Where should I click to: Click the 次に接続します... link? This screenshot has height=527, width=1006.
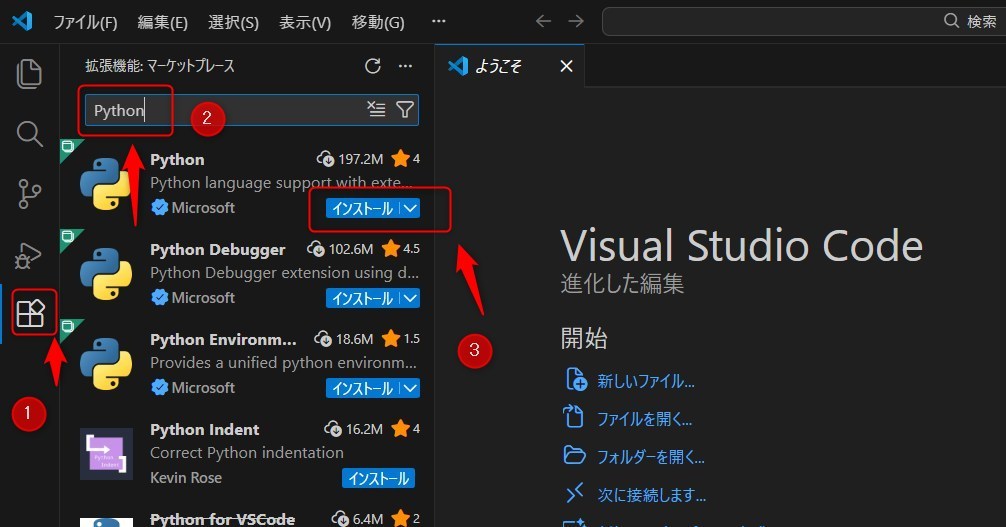point(652,495)
